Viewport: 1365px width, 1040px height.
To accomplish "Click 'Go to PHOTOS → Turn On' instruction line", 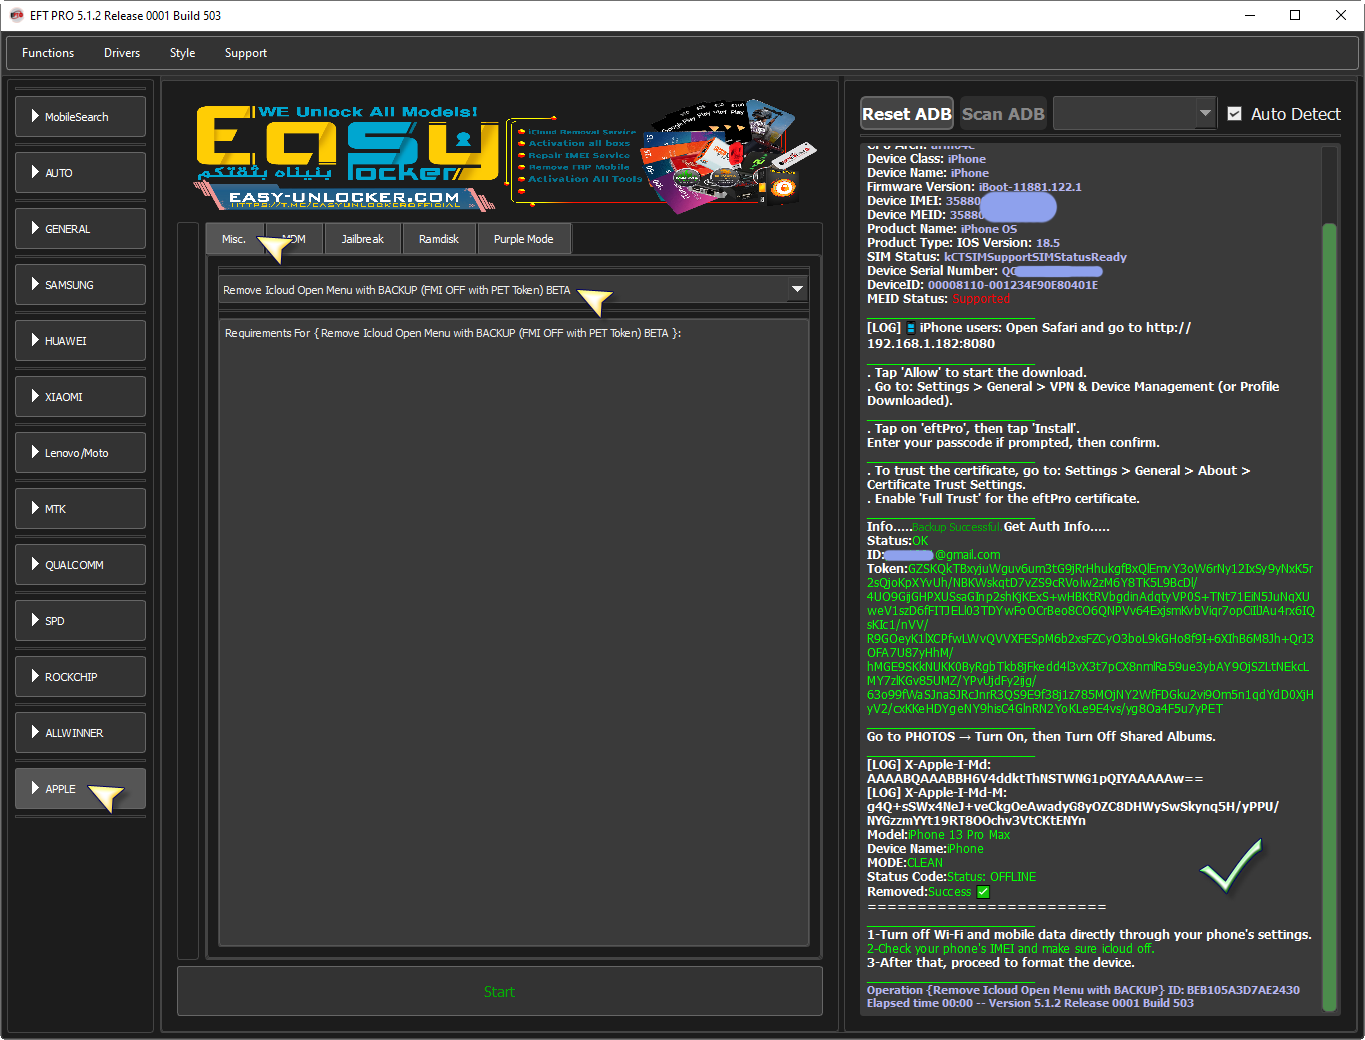I will [x=1041, y=737].
